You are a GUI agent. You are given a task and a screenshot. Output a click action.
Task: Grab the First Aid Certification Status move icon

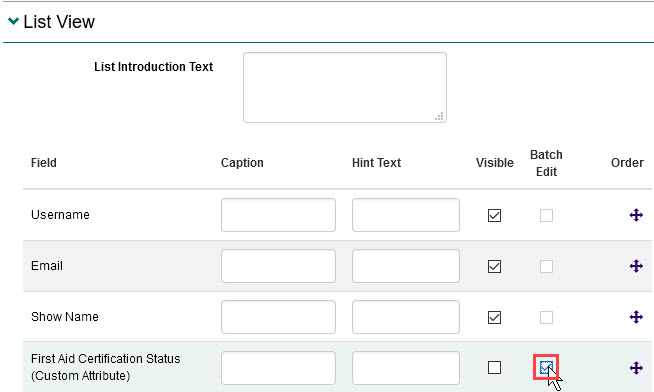click(x=636, y=368)
